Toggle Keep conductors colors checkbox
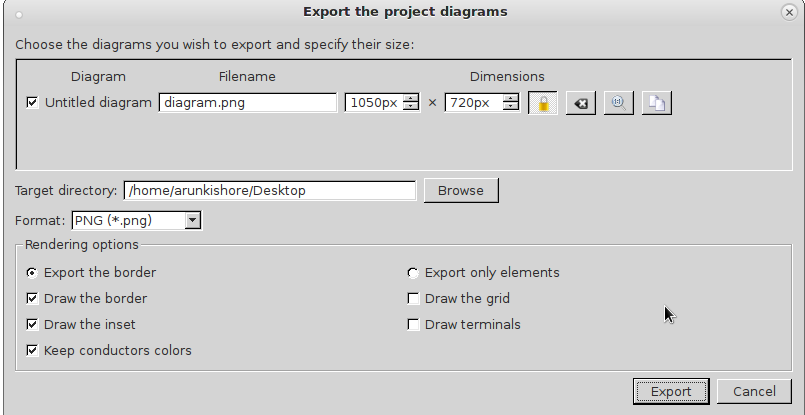805x415 pixels. 32,351
